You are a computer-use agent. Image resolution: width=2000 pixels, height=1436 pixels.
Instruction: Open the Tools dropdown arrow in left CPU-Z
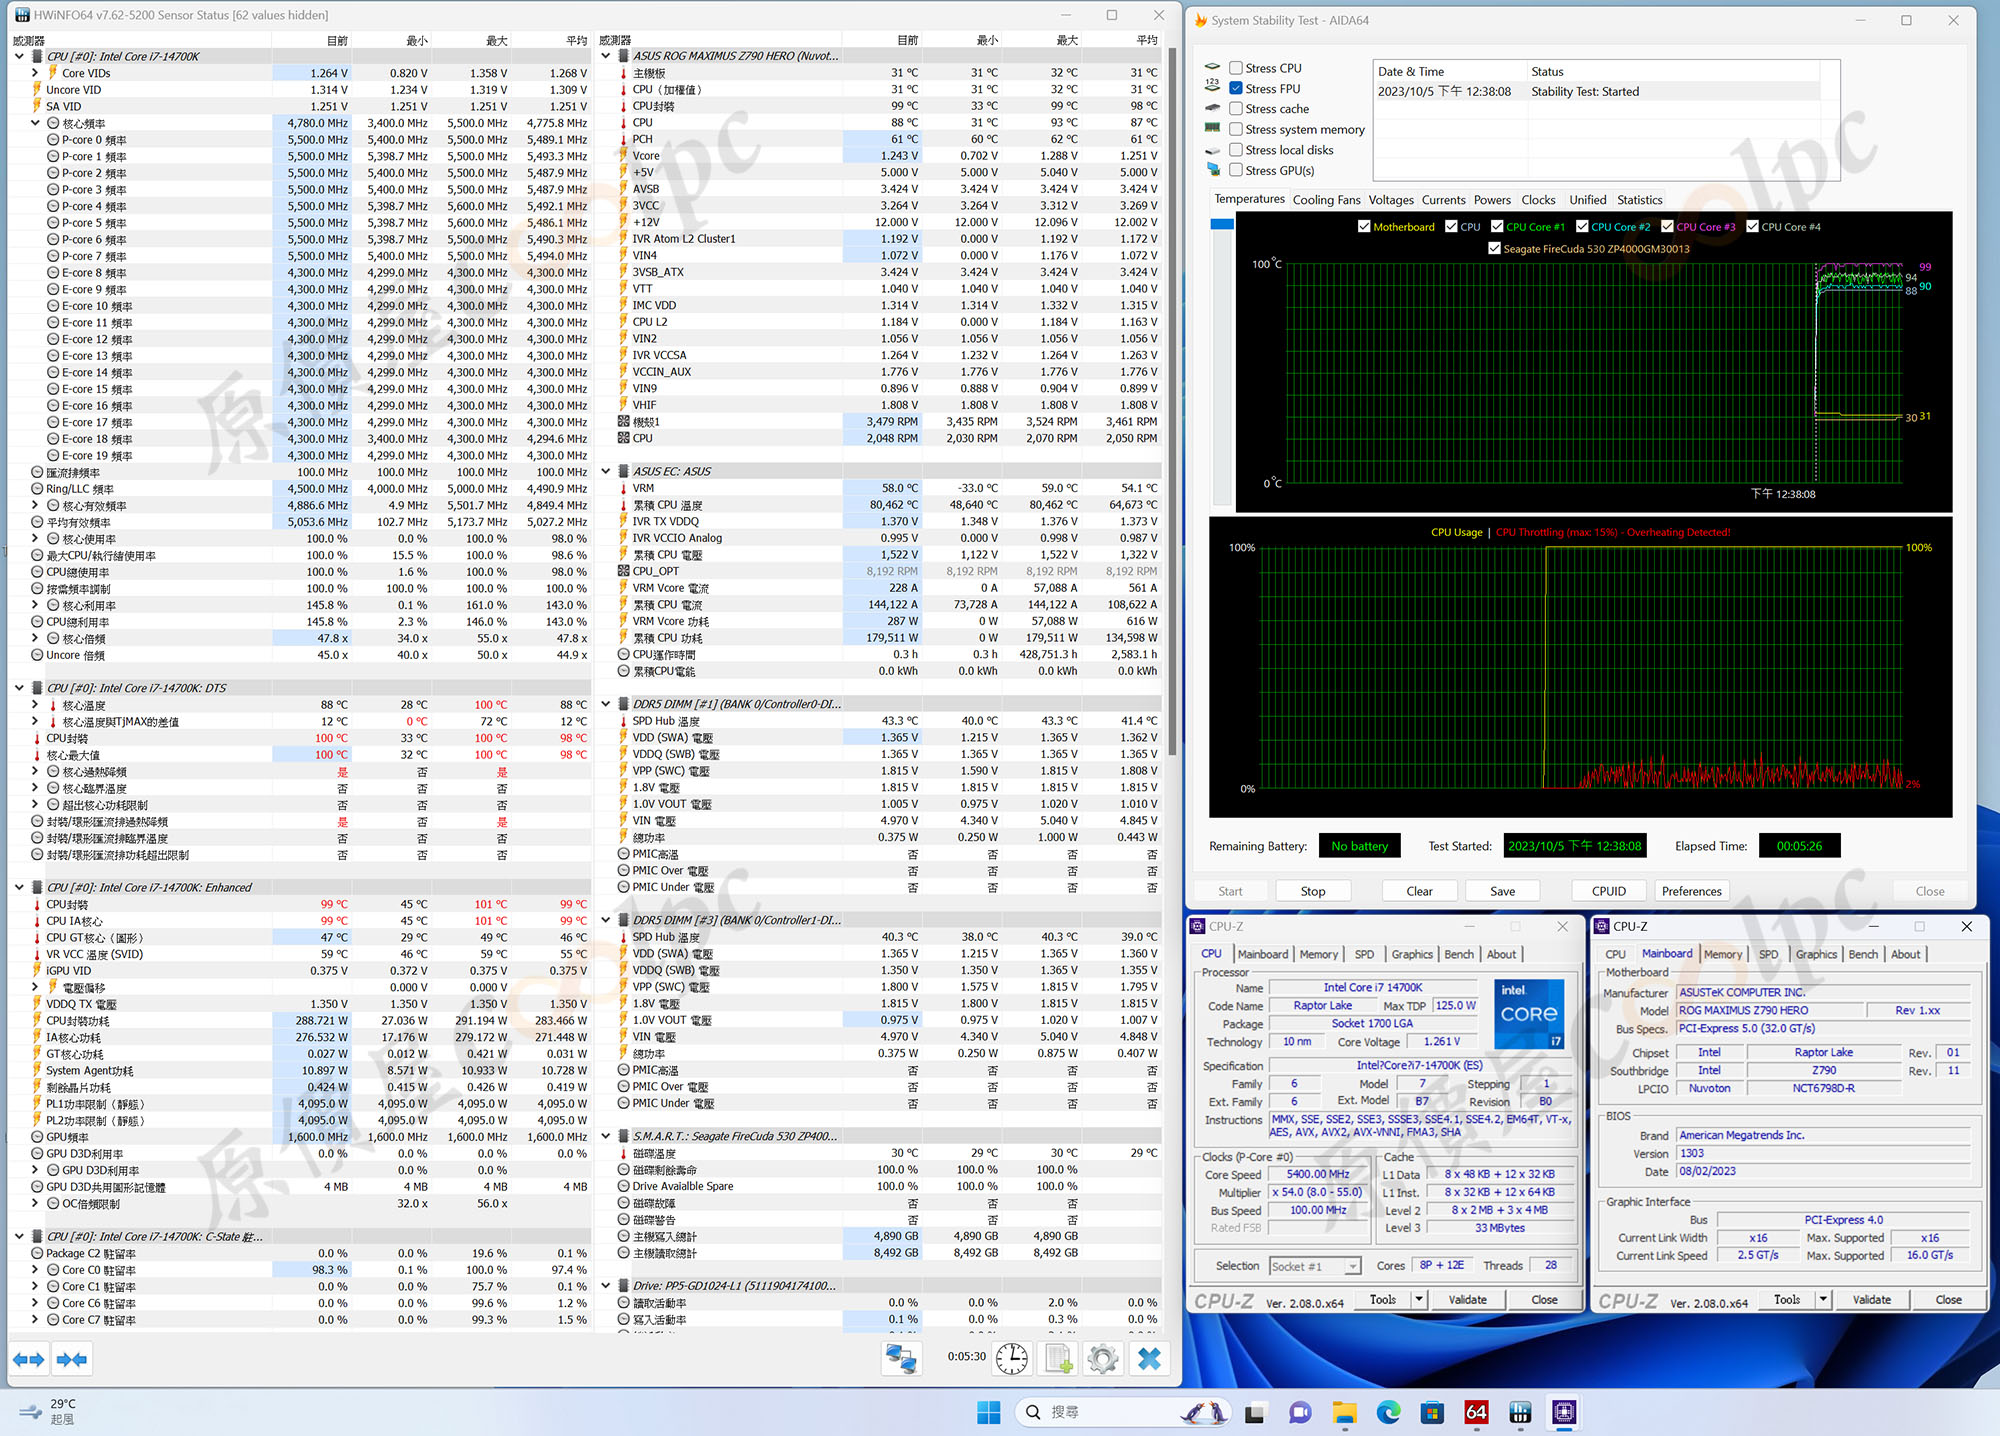[x=1418, y=1300]
